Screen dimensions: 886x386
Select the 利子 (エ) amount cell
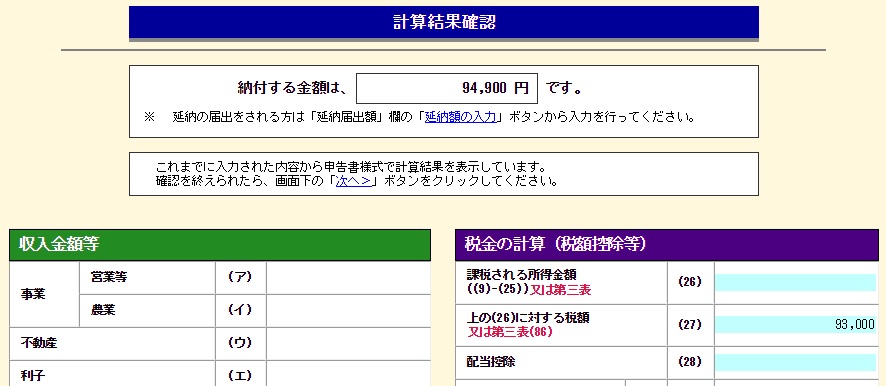click(x=348, y=374)
